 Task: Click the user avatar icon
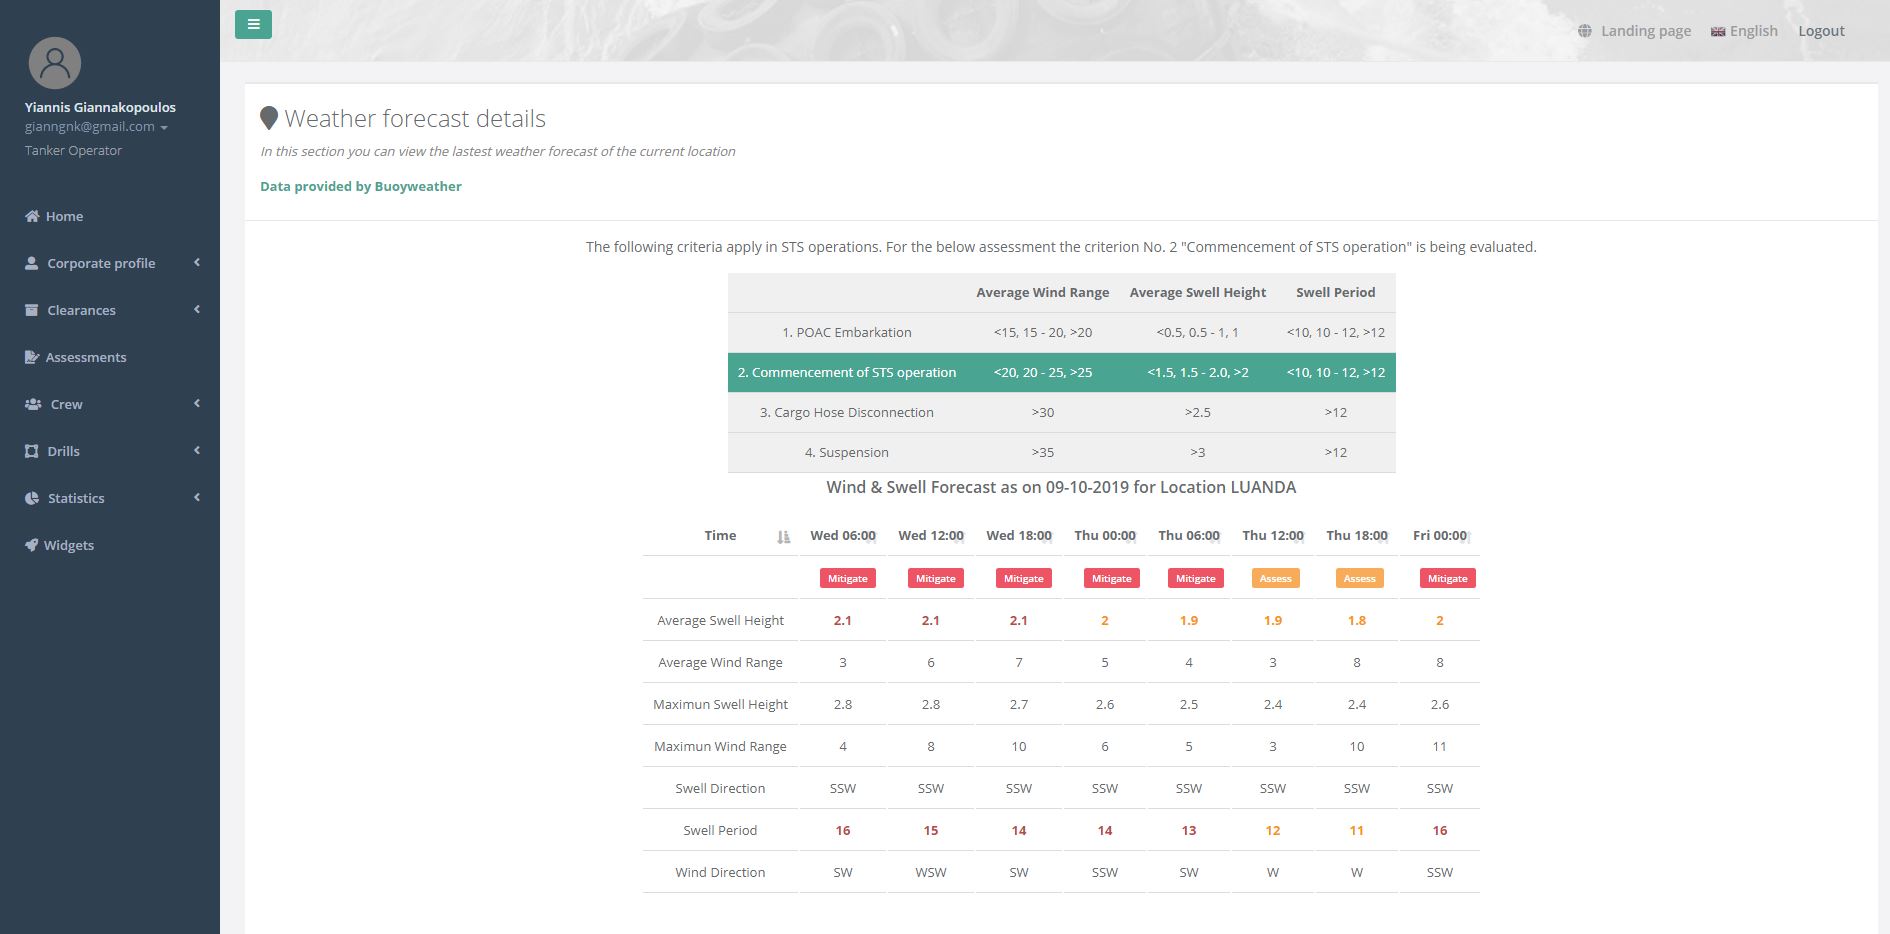pyautogui.click(x=55, y=63)
